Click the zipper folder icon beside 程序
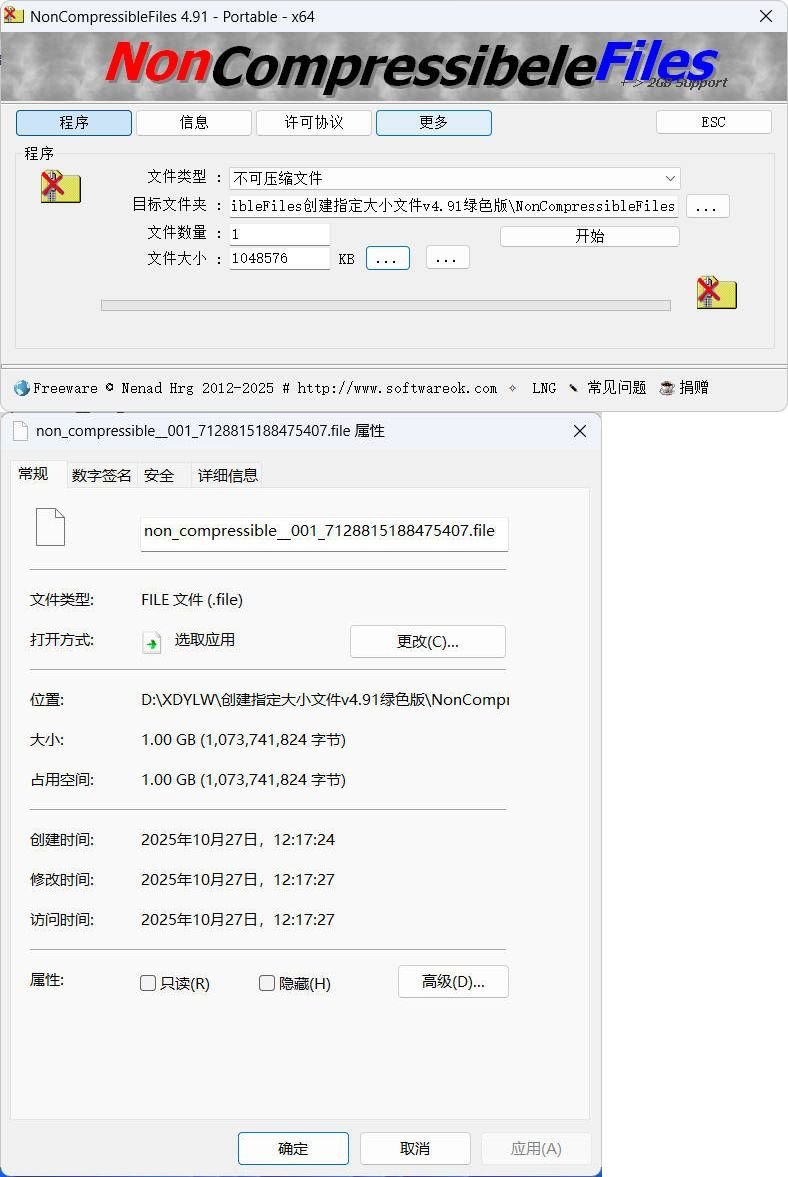Viewport: 788px width, 1177px height. [60, 187]
